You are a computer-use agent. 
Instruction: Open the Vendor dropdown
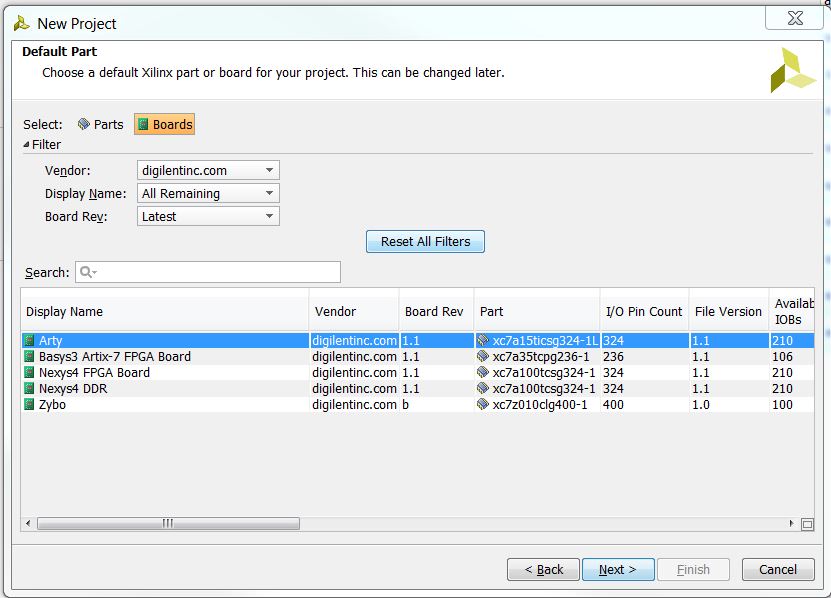click(208, 171)
